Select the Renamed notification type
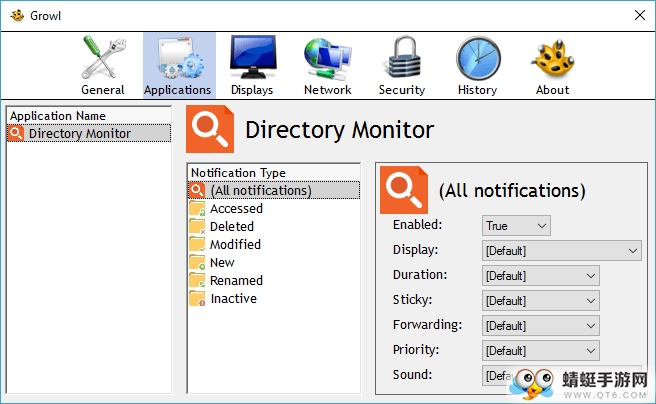This screenshot has width=656, height=404. click(236, 280)
